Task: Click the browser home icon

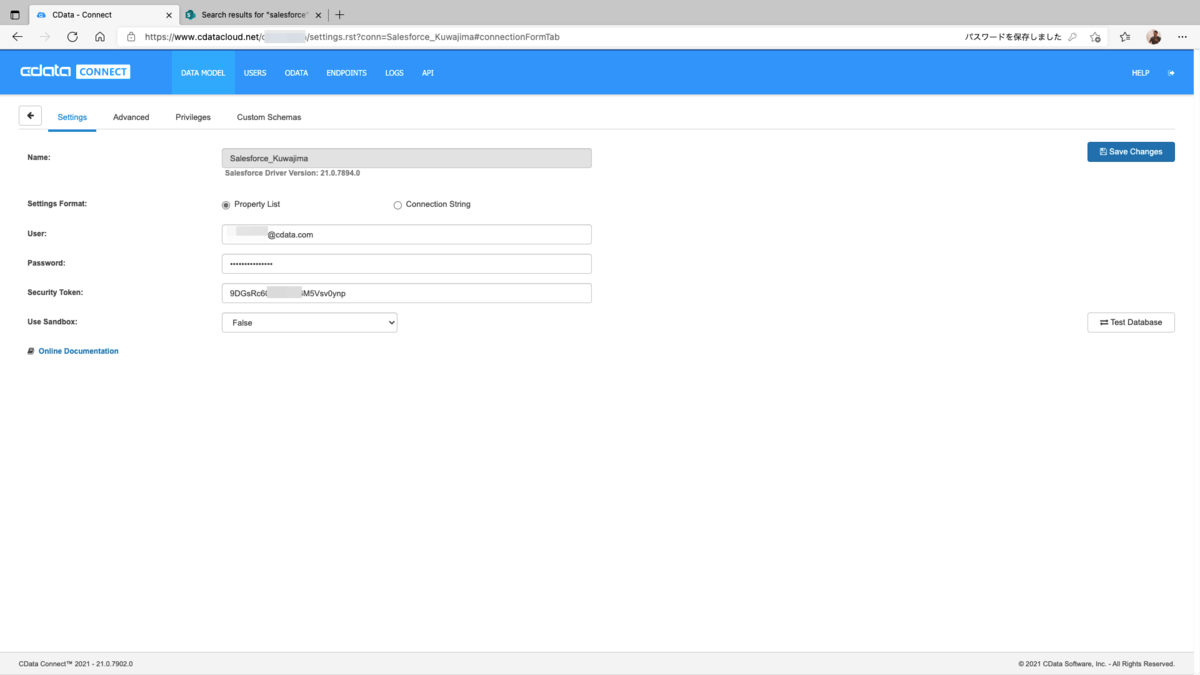Action: pyautogui.click(x=100, y=37)
